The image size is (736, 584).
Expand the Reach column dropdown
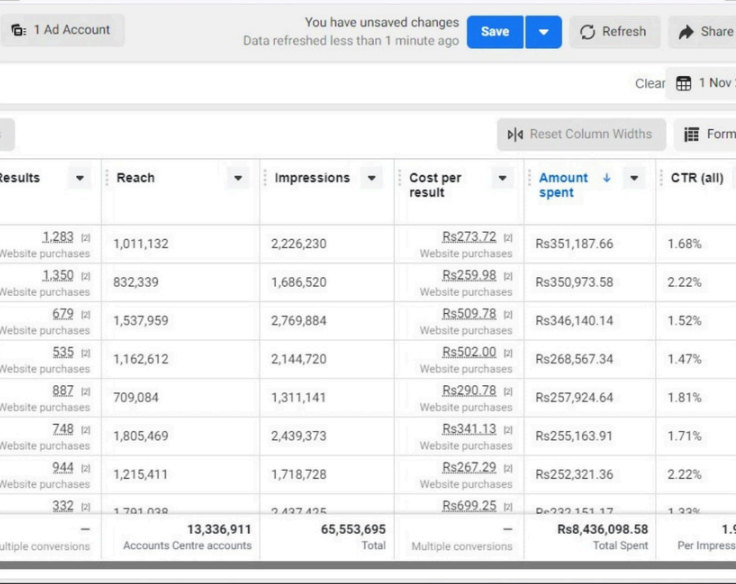pos(238,178)
